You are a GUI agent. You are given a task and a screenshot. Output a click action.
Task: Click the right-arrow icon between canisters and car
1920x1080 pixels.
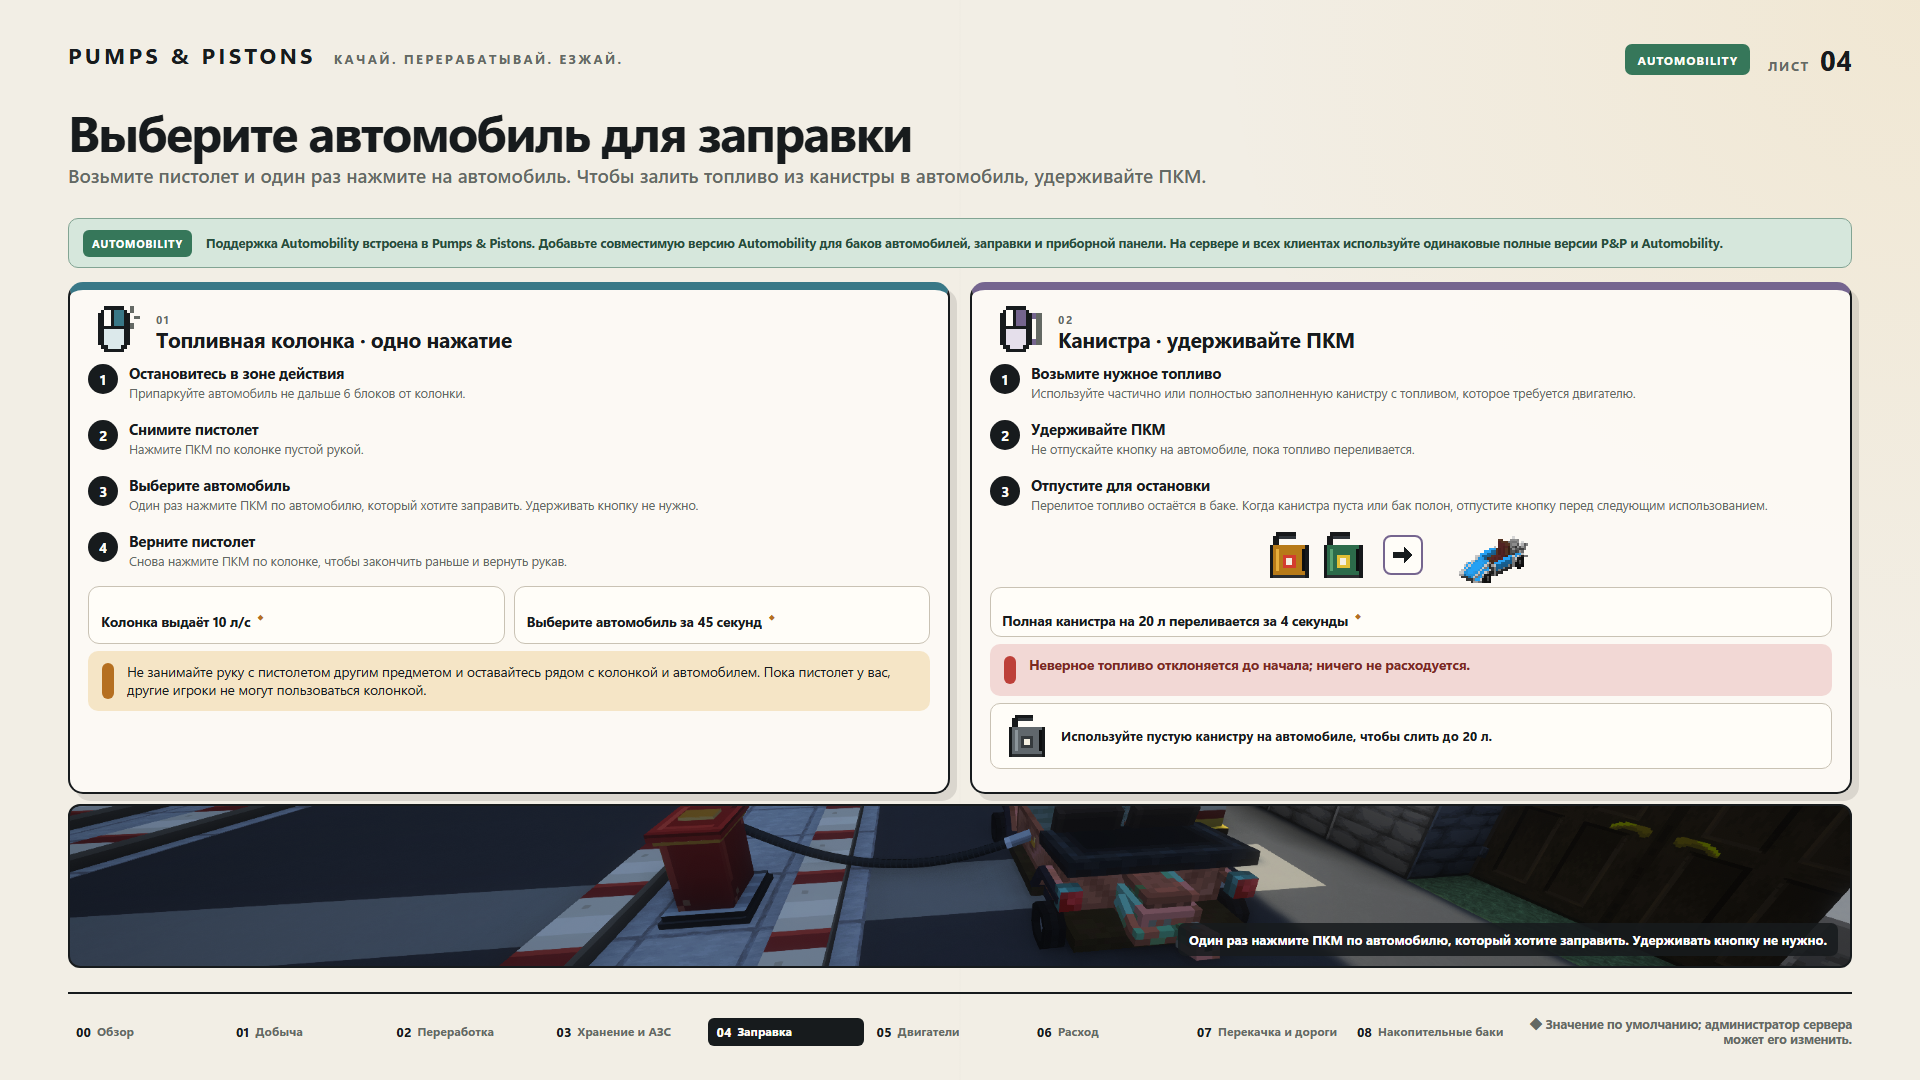point(1402,555)
